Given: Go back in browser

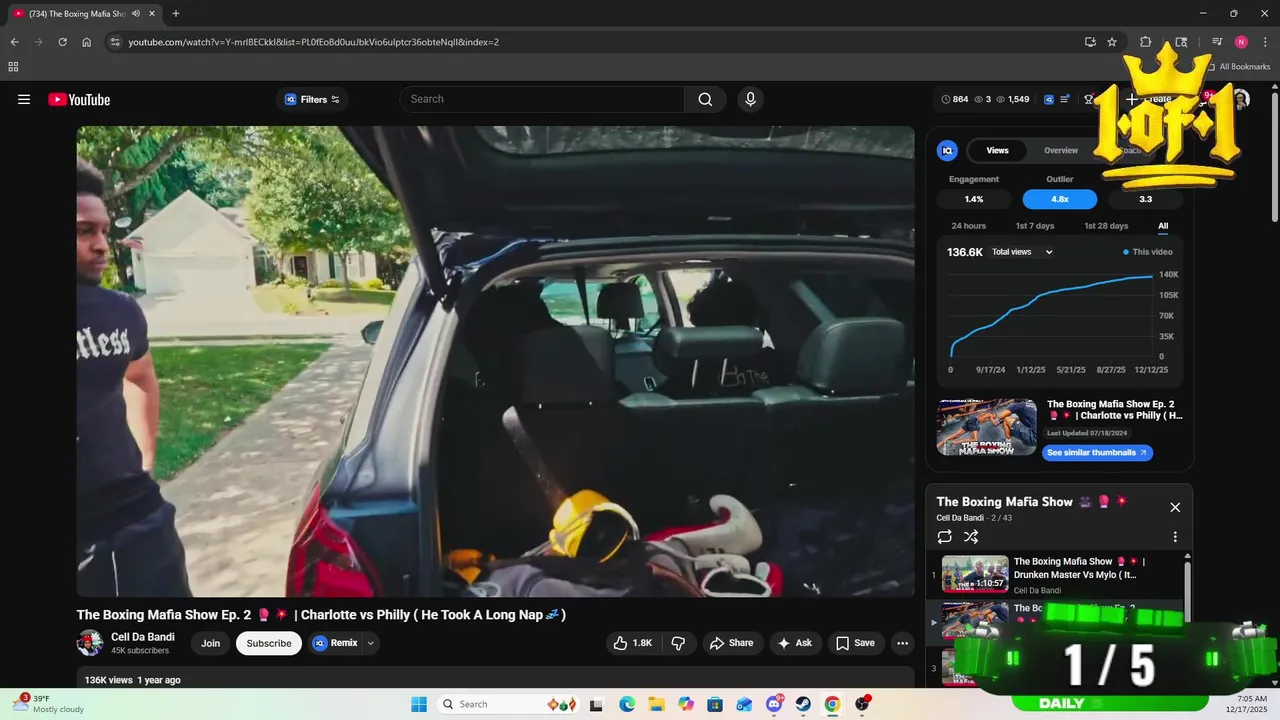Looking at the screenshot, I should pos(14,42).
